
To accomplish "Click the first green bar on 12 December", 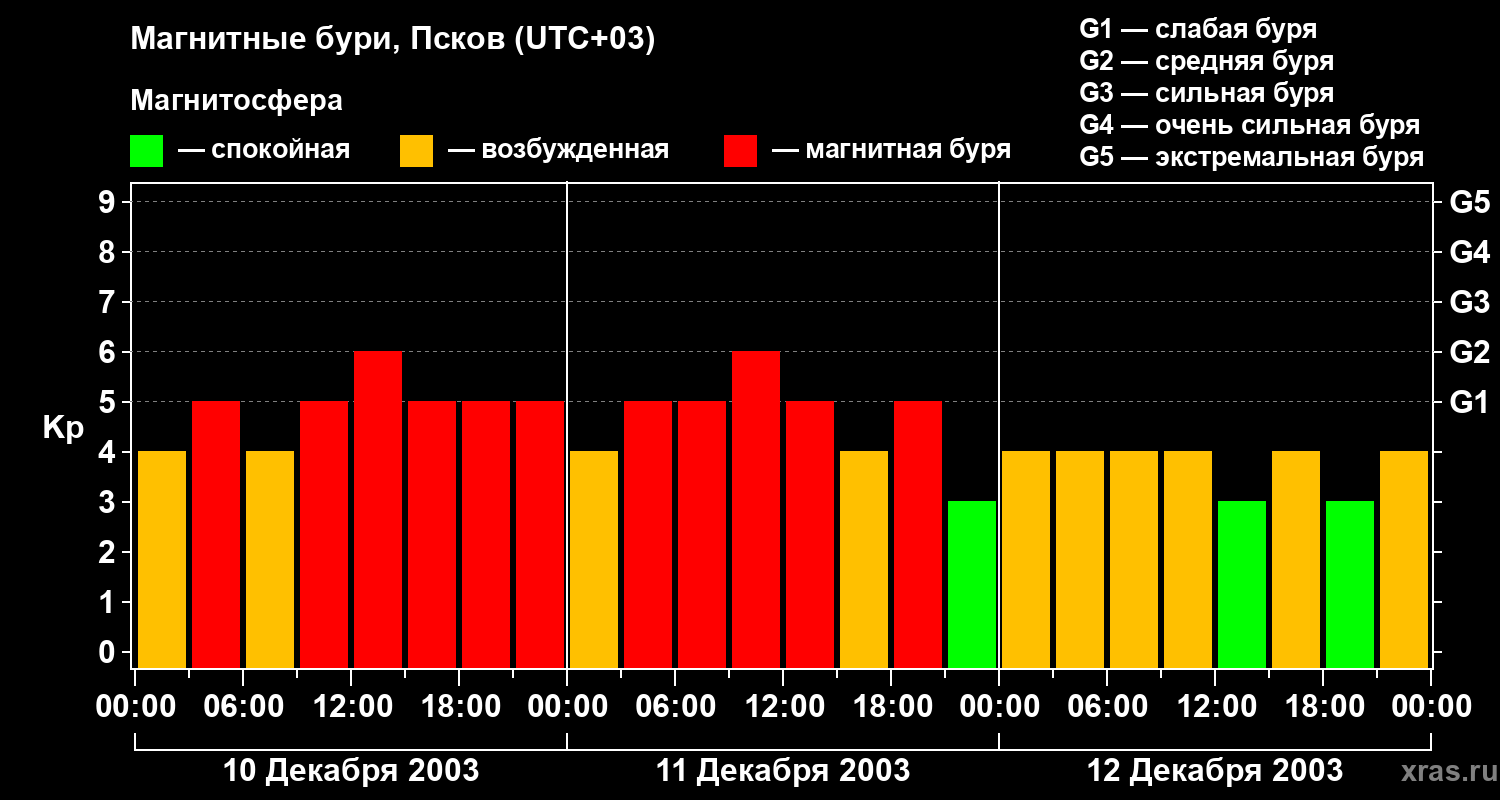I will pos(1242,584).
